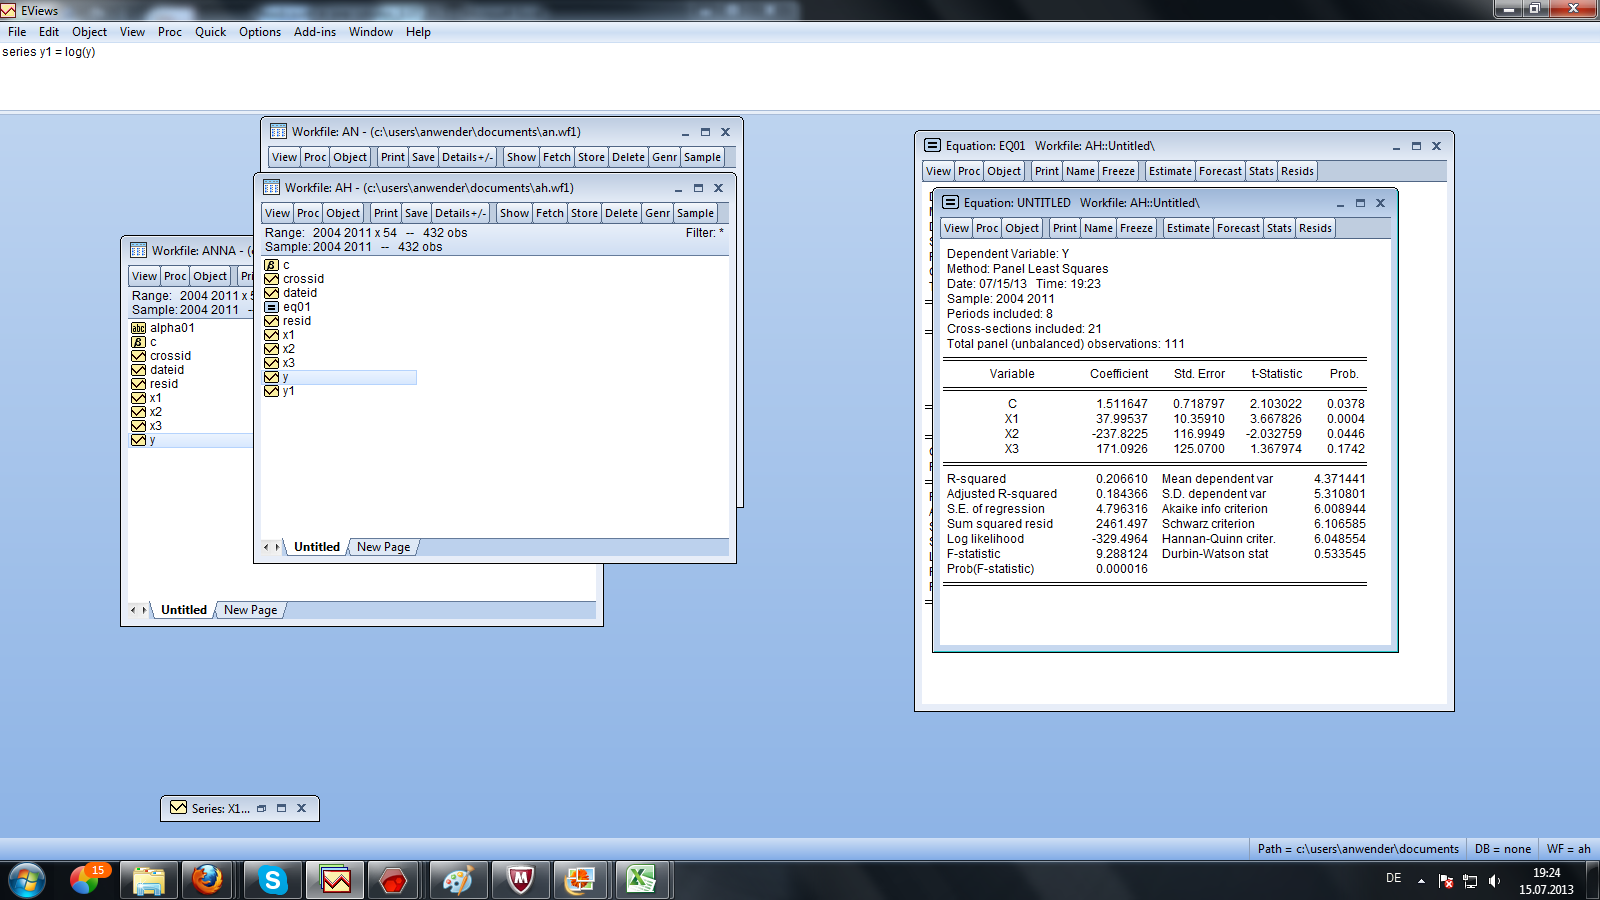Viewport: 1600px width, 900px height.
Task: Select the x2 series in Workfile ANNA
Action: point(147,412)
